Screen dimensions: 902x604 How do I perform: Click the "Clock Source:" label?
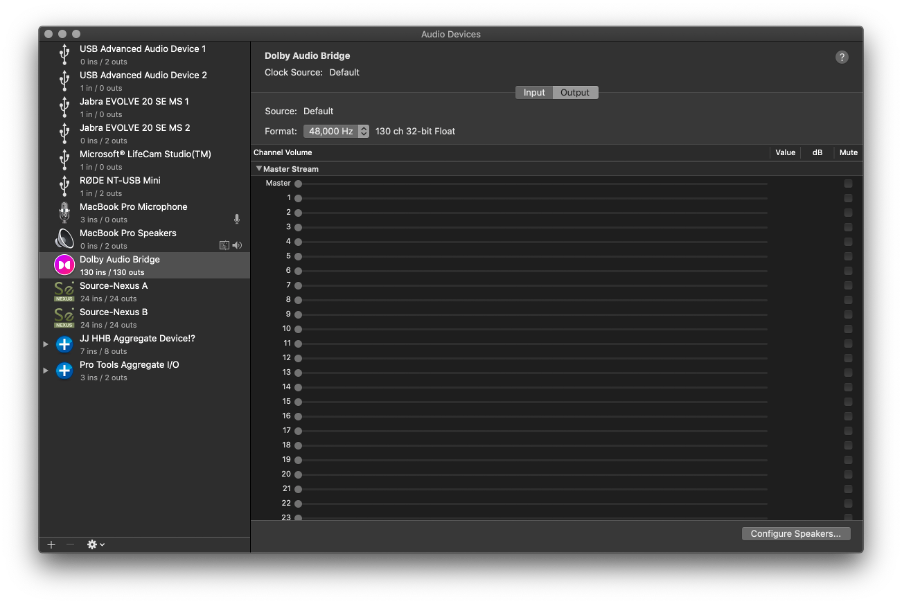pos(293,72)
